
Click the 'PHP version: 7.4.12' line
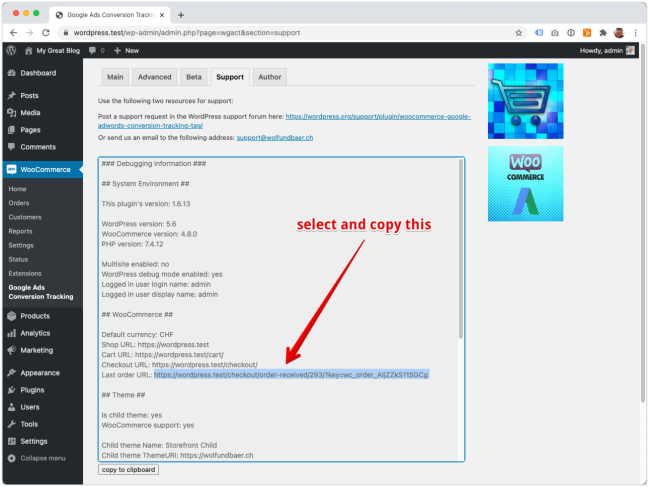(132, 244)
